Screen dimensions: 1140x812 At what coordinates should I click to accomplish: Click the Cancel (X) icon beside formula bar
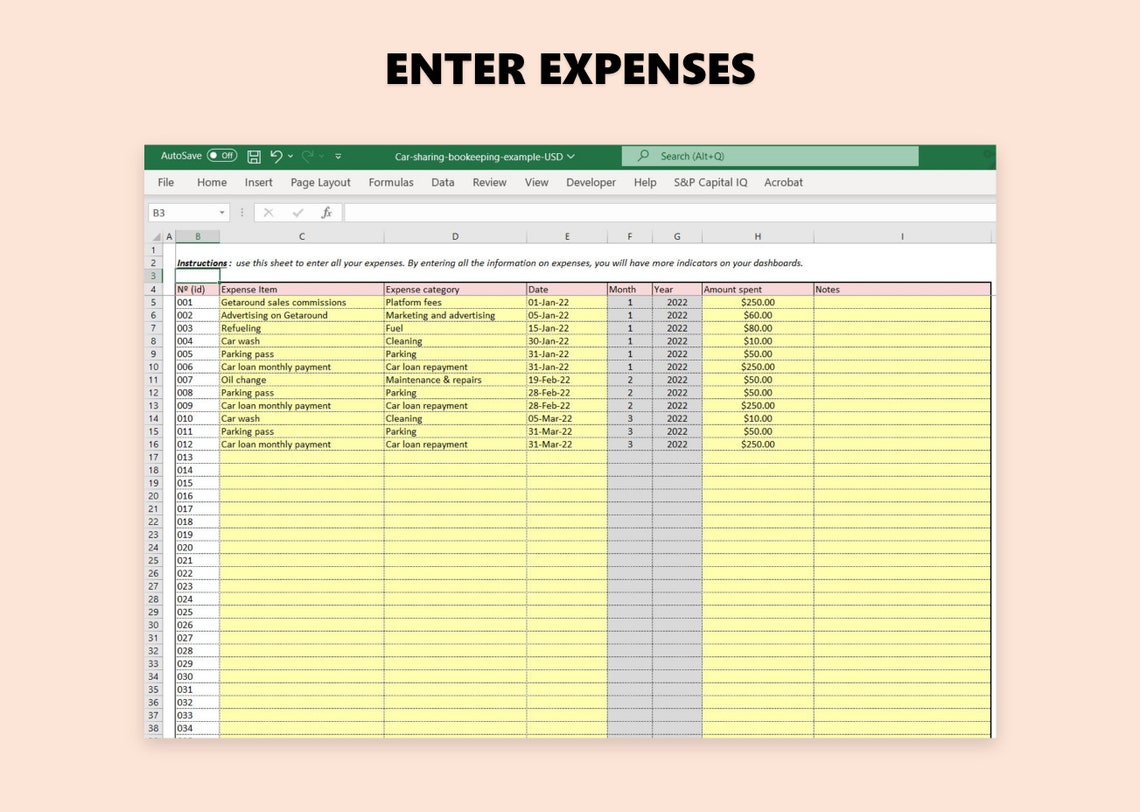click(268, 212)
